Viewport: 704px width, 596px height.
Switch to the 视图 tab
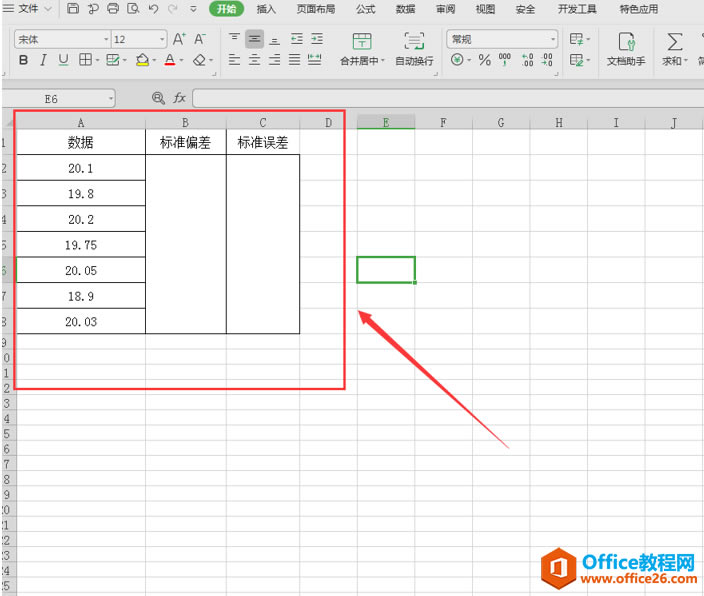[485, 9]
